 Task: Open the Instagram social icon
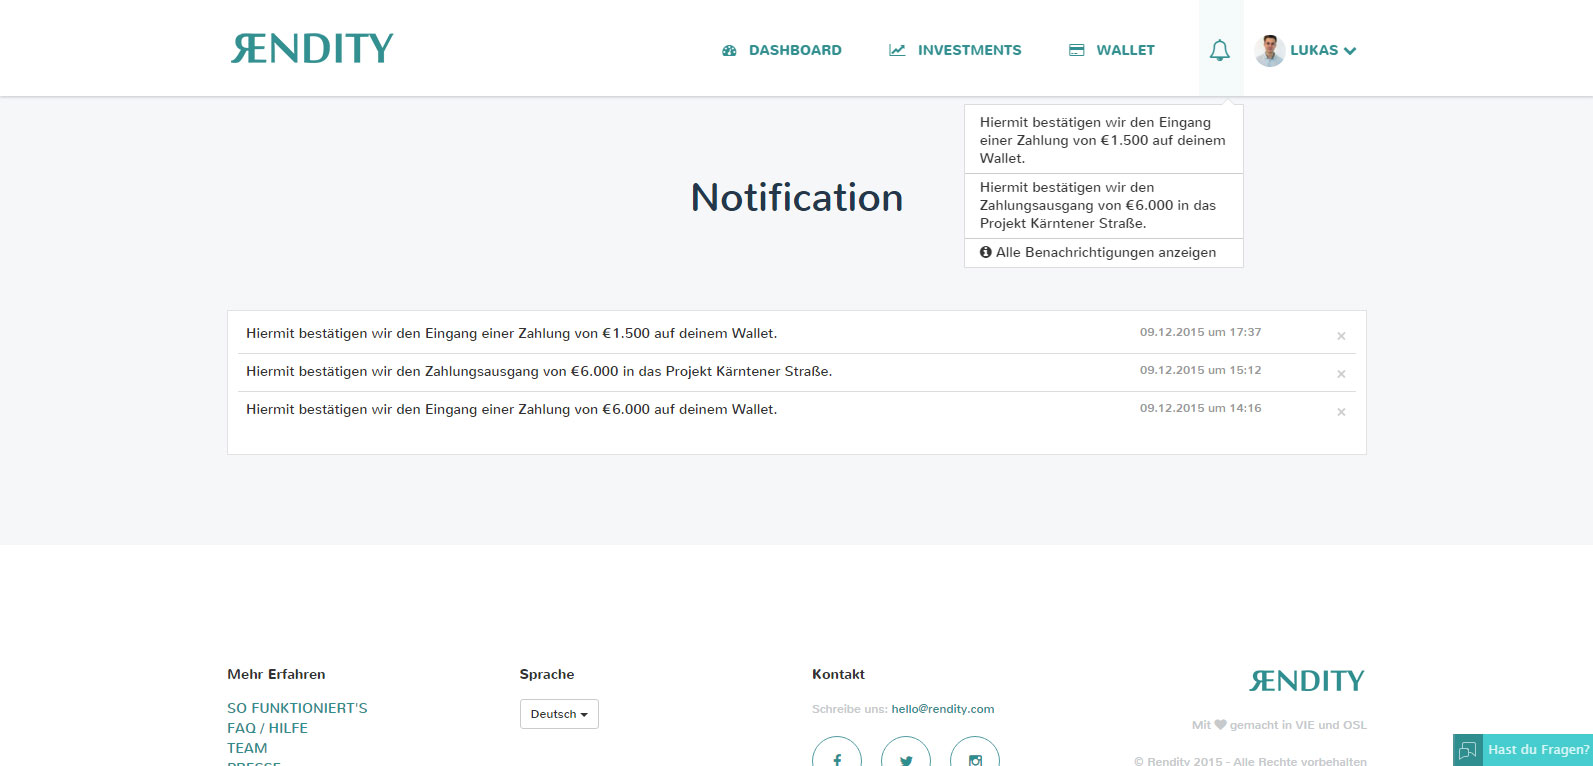(975, 757)
